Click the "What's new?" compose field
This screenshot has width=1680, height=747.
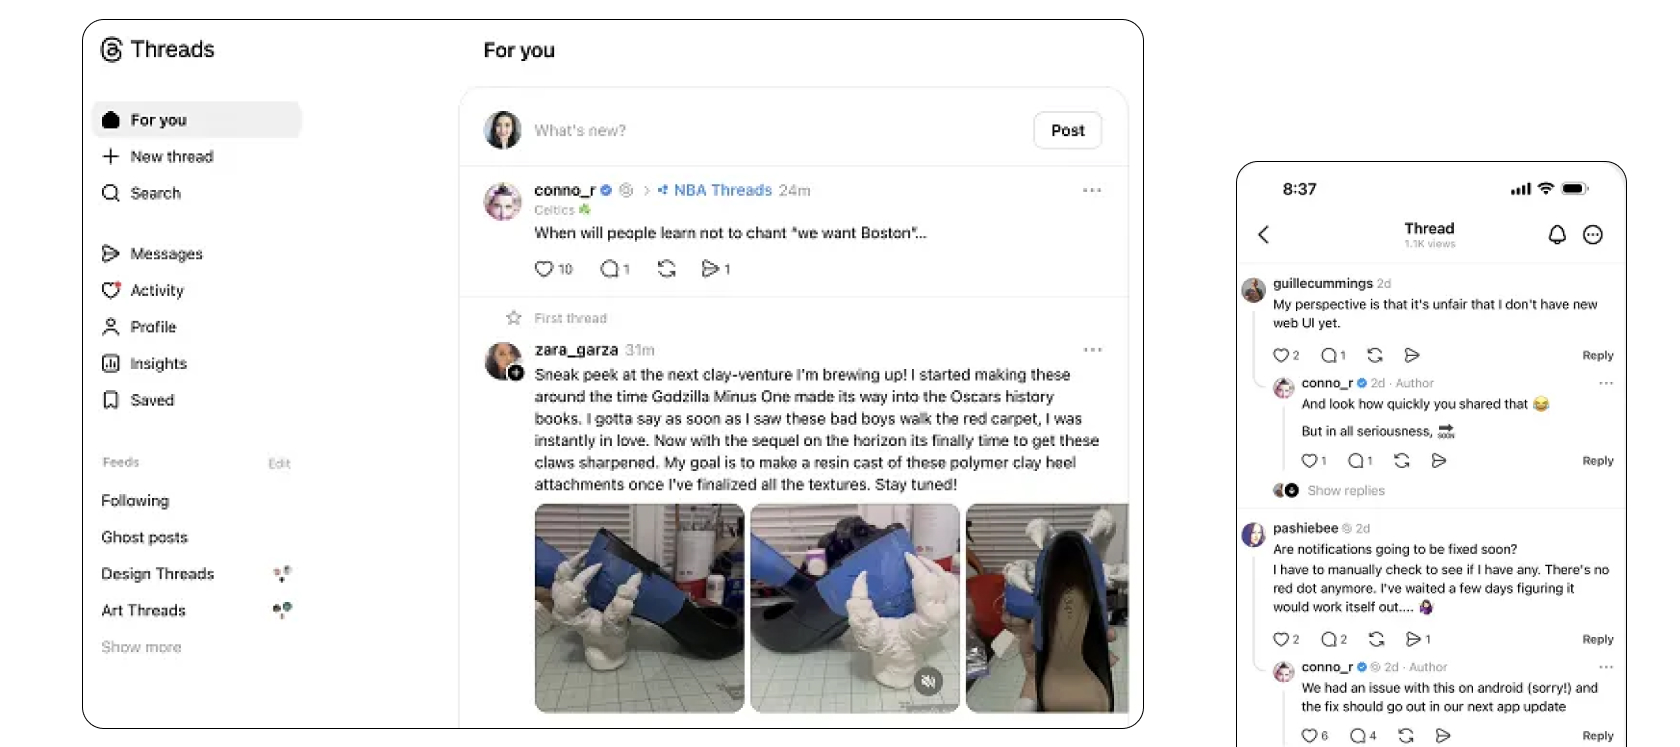[x=780, y=130]
